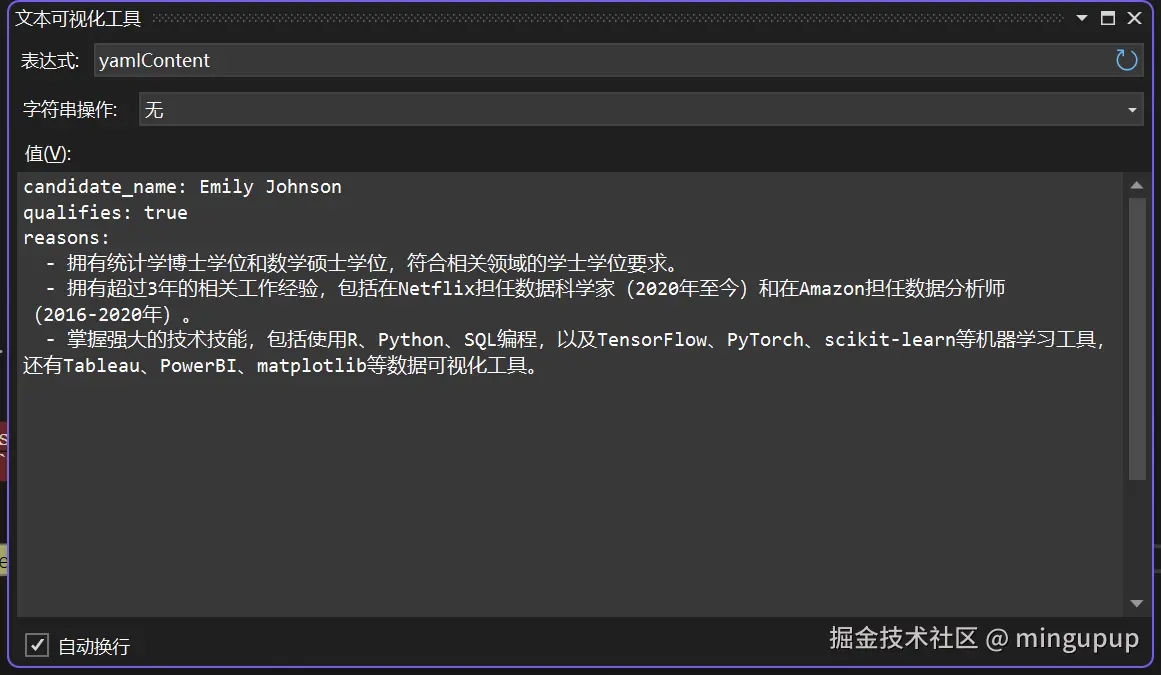The image size is (1161, 675).
Task: Open the 字符串操作 combo box
Action: 640,109
